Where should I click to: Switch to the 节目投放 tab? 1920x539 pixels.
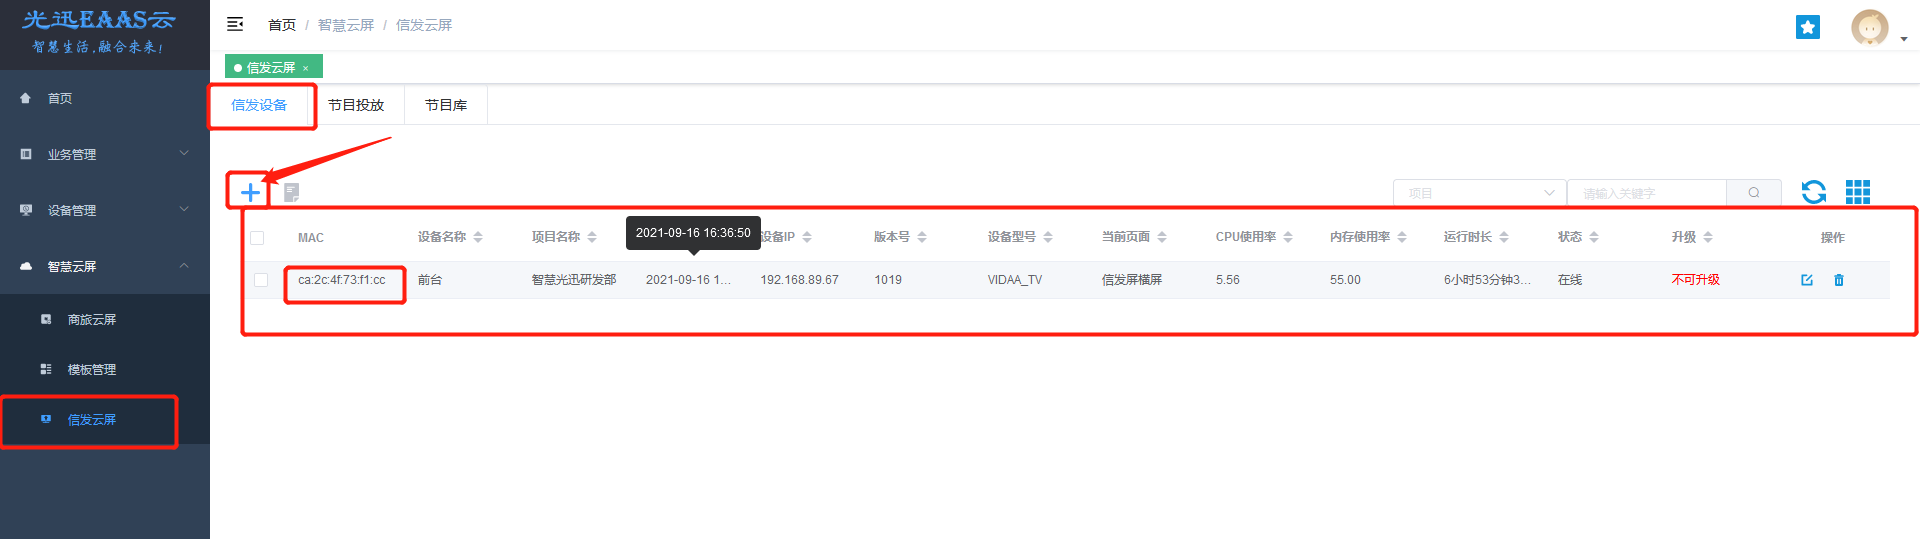356,105
